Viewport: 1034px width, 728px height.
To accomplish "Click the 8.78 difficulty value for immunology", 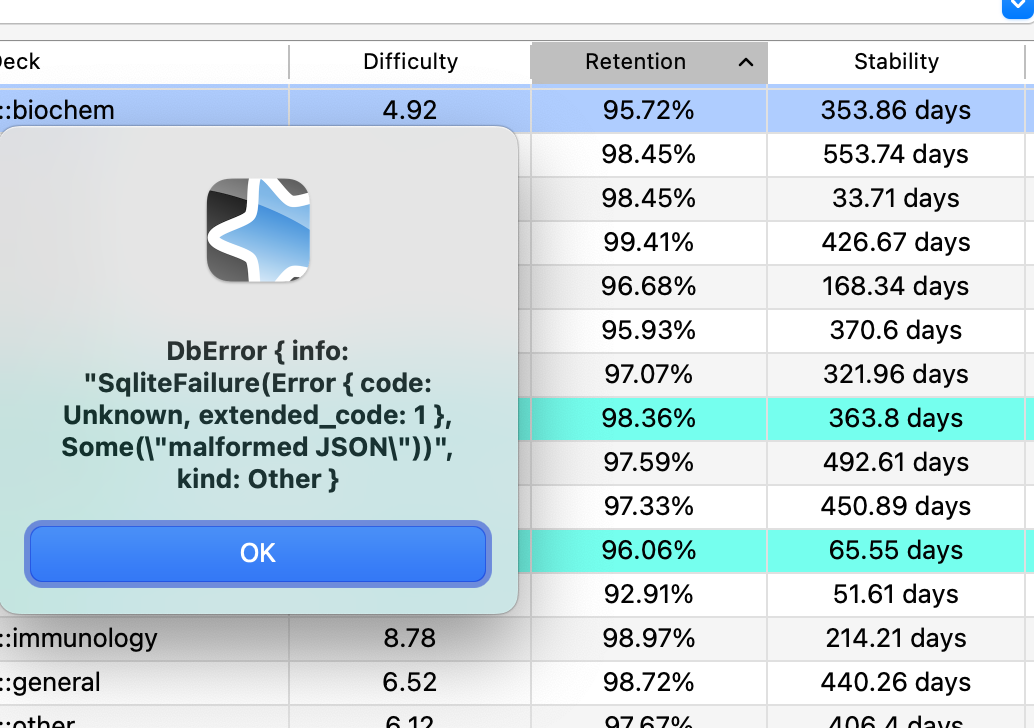I will coord(410,638).
